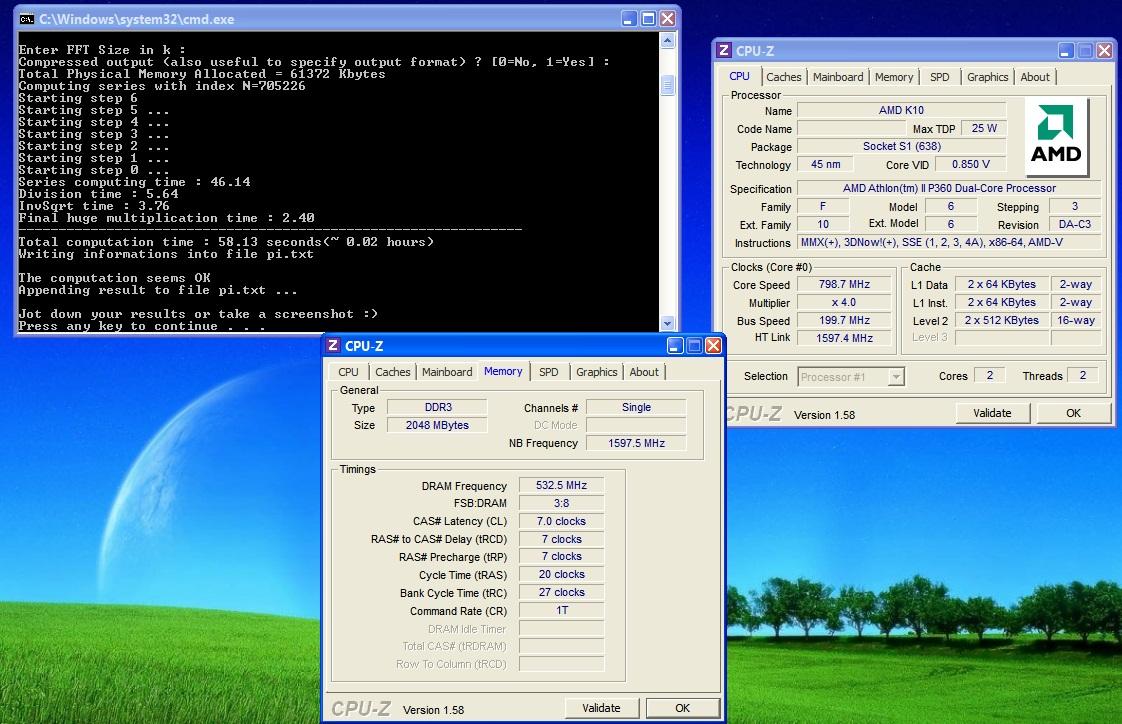Close the CPU-Z memory window

[713, 346]
